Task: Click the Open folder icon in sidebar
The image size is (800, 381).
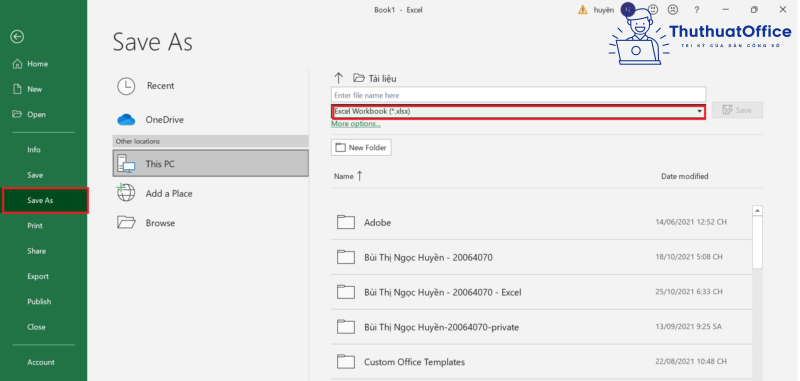Action: (17, 114)
